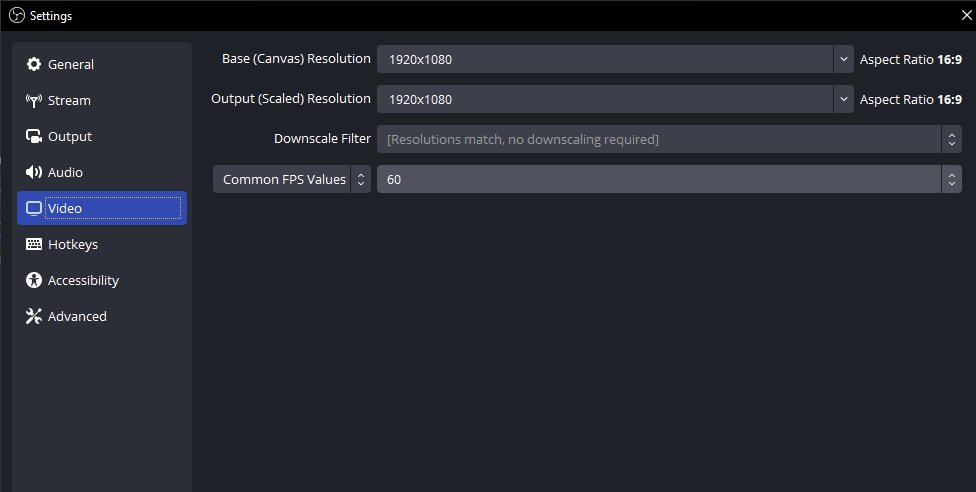
Task: Expand Output (Scaled) Resolution dropdown arrow
Action: click(843, 99)
